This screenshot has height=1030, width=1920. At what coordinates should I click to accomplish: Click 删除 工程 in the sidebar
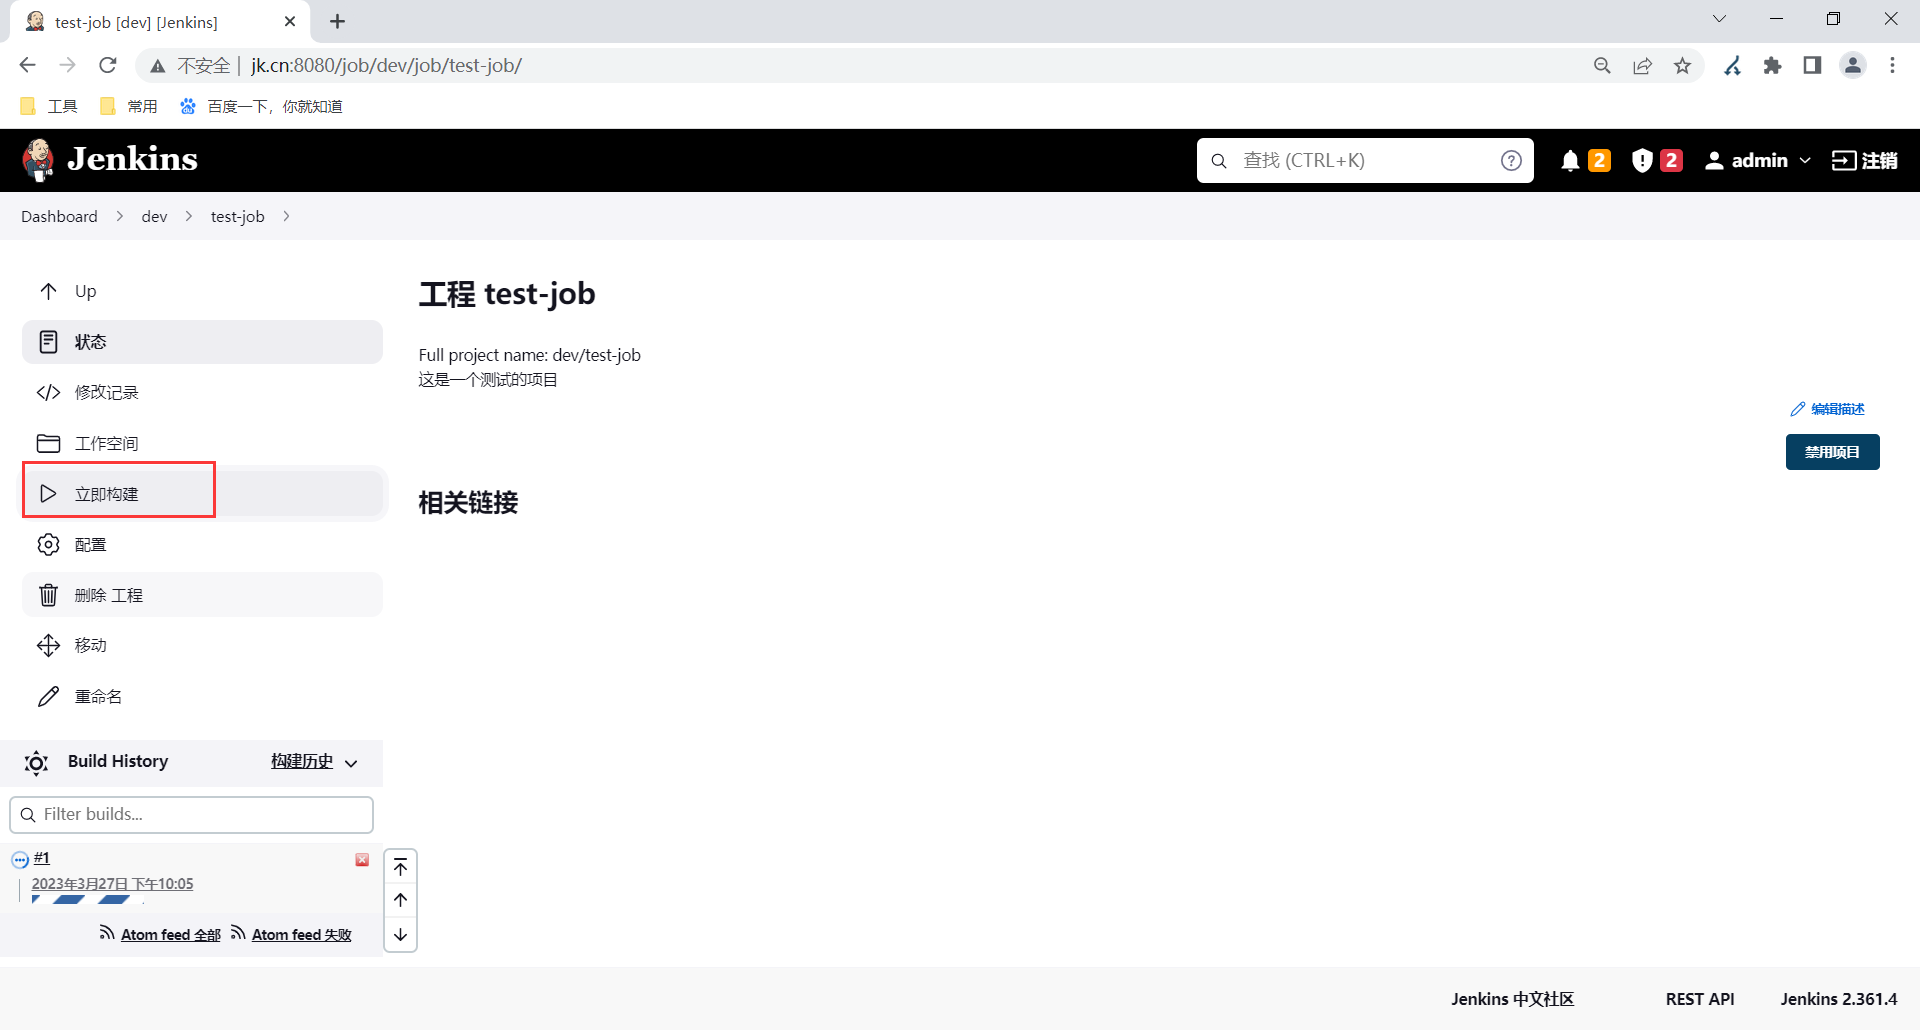tap(202, 595)
